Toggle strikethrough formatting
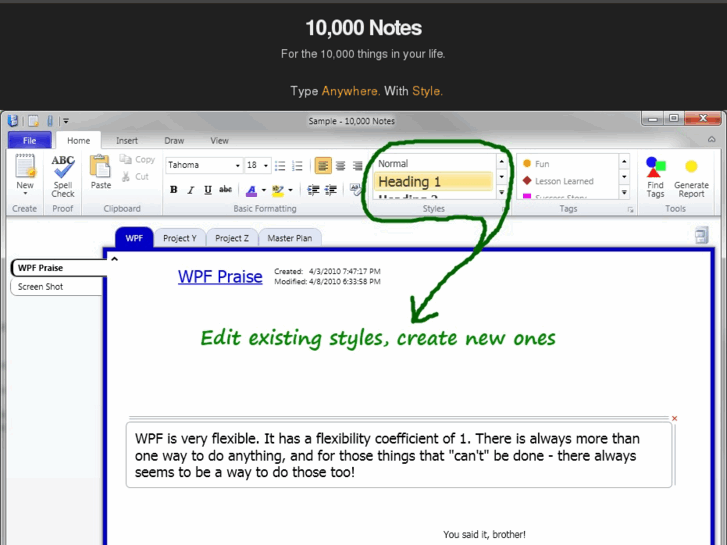The image size is (727, 545). pos(225,189)
